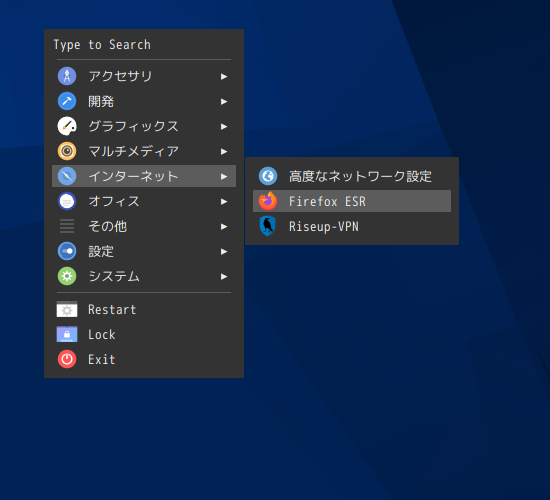
Task: Choose Restart in the menu
Action: [x=144, y=309]
